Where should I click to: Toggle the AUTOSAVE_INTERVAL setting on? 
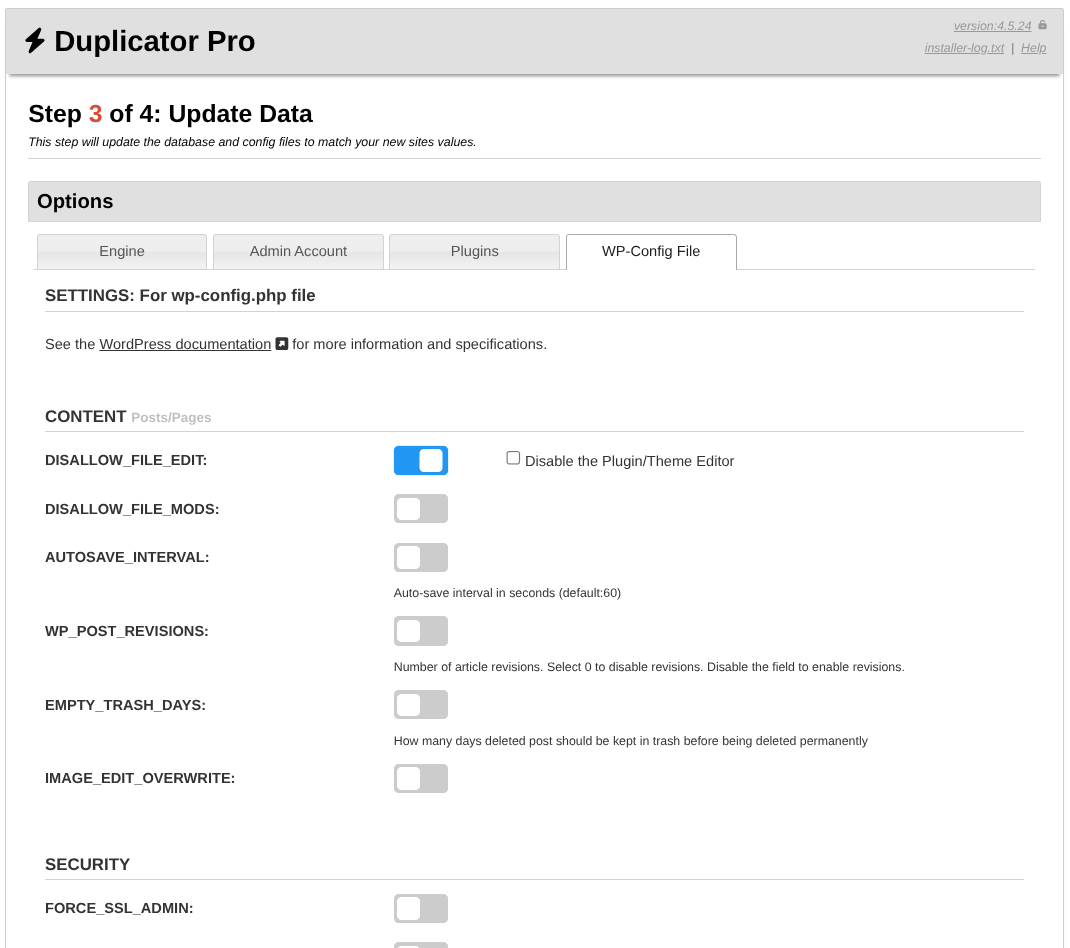tap(421, 558)
